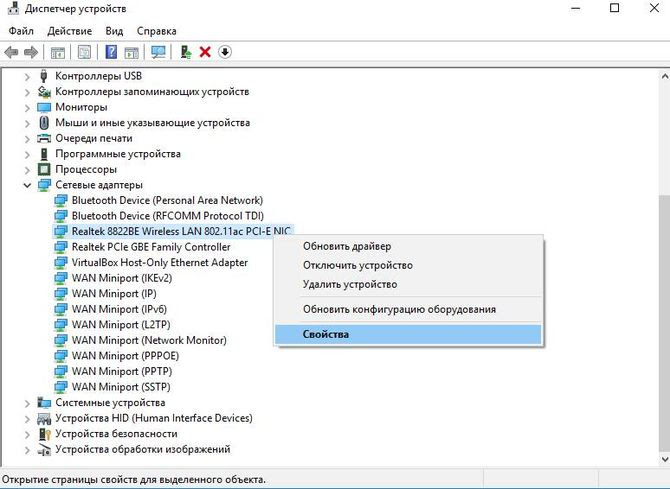Viewport: 670px width, 489px height.
Task: Click the printer icon beside Очереди печати
Action: [x=44, y=138]
